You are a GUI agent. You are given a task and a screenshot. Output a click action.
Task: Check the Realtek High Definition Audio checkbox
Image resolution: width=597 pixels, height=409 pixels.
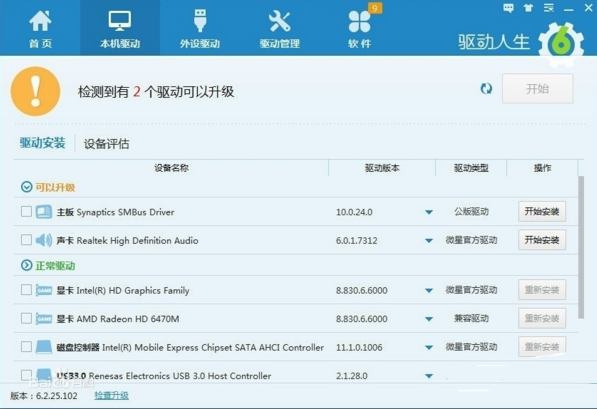pos(26,240)
